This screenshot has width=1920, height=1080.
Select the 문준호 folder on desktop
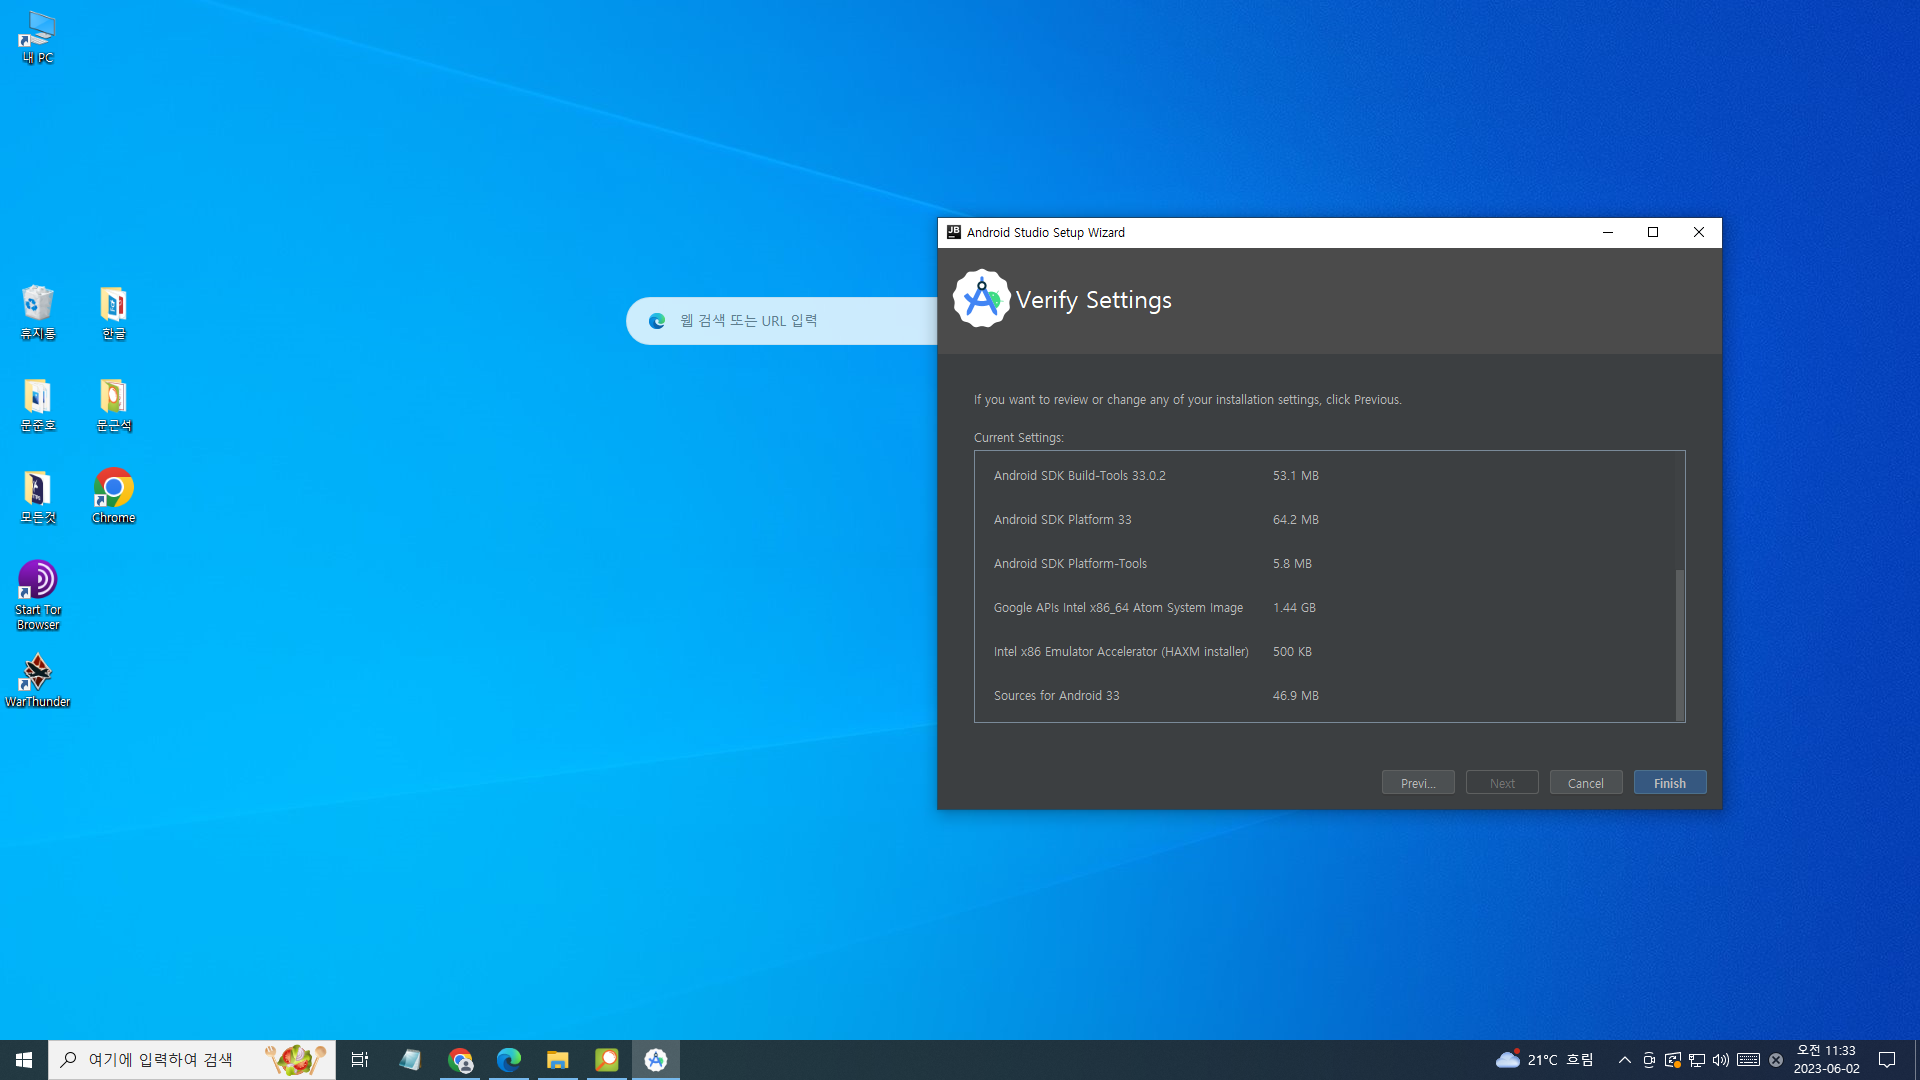click(x=38, y=404)
